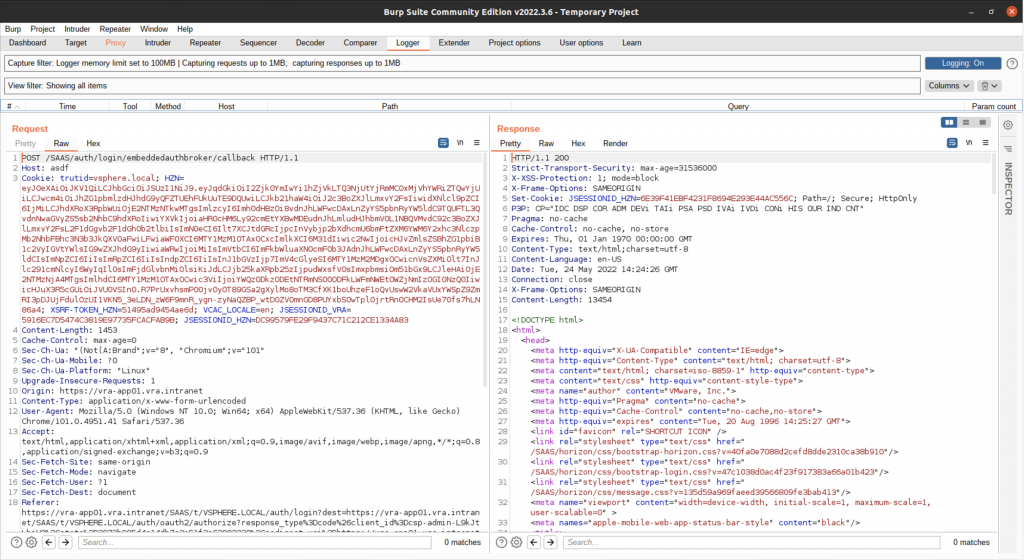Screen dimensions: 1024x560
Task: Open the Render tab in Response
Action: (615, 144)
